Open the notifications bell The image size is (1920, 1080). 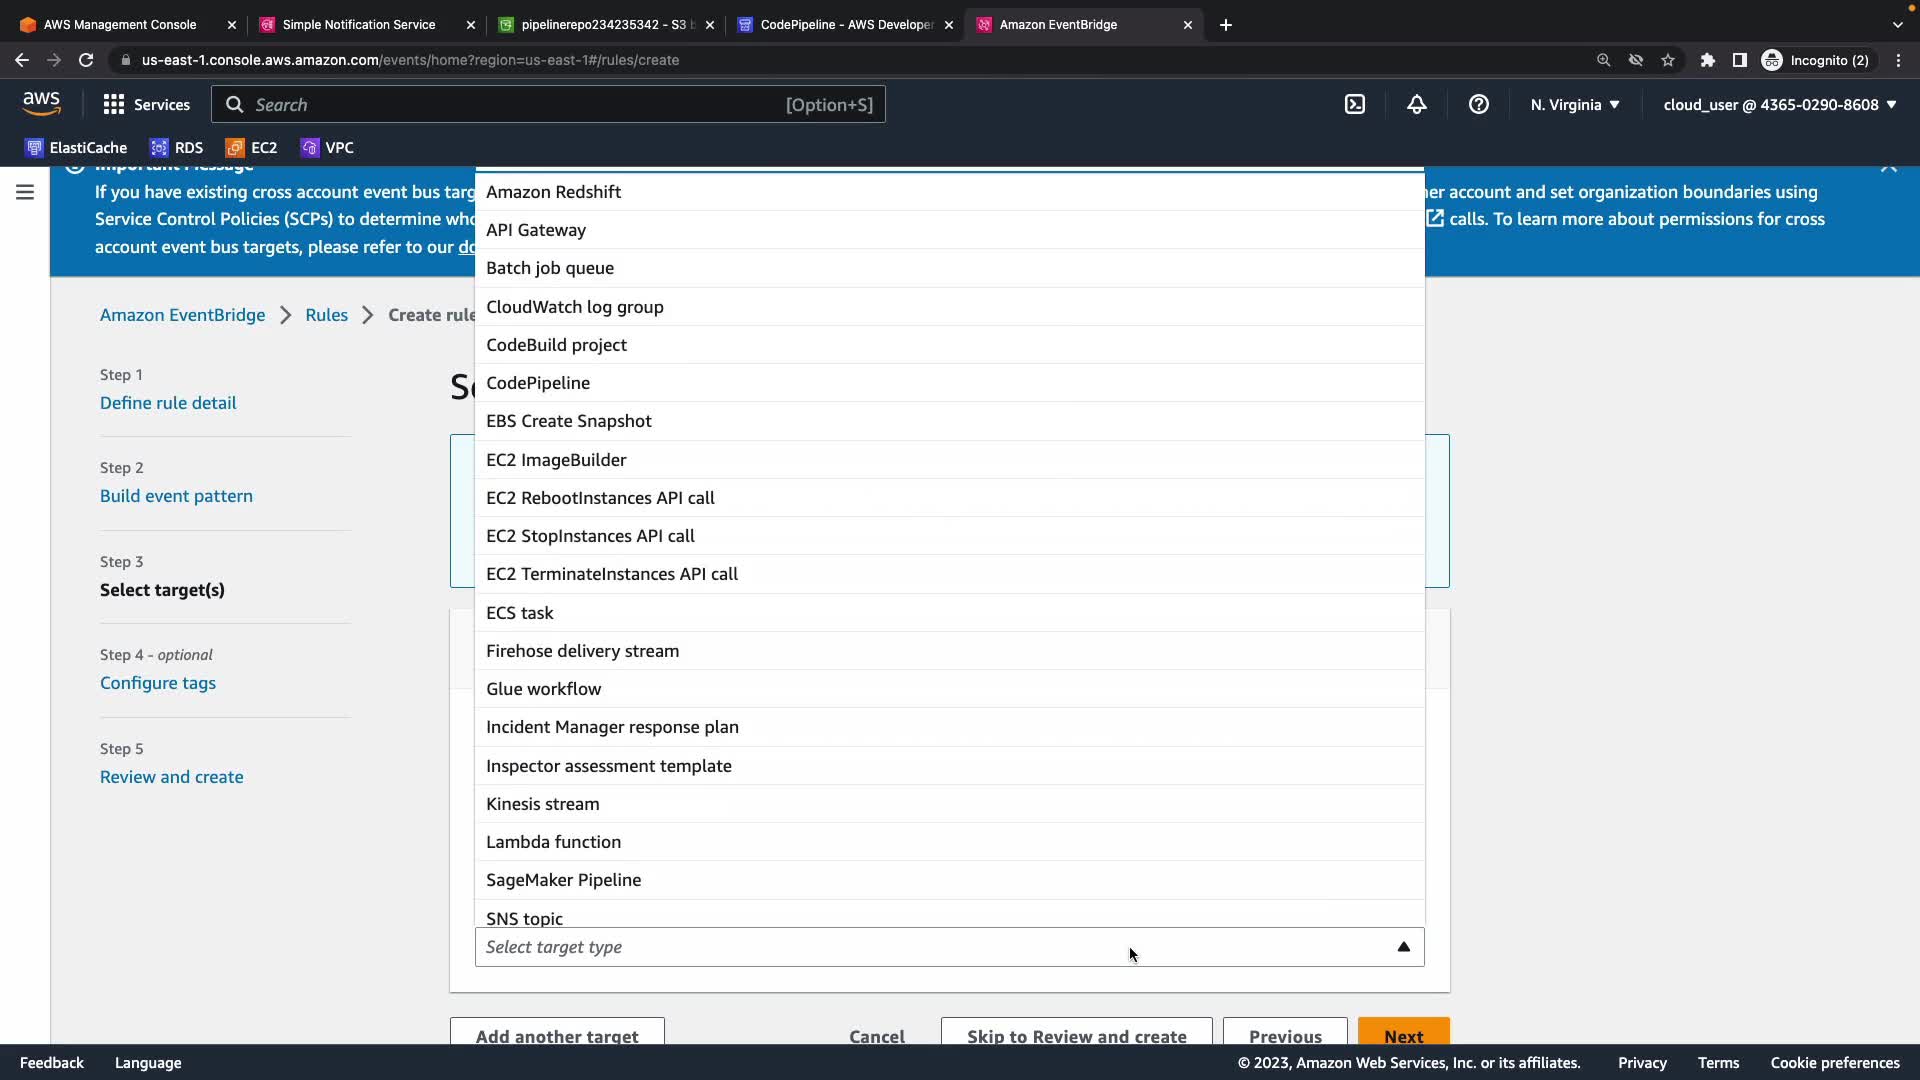point(1416,104)
